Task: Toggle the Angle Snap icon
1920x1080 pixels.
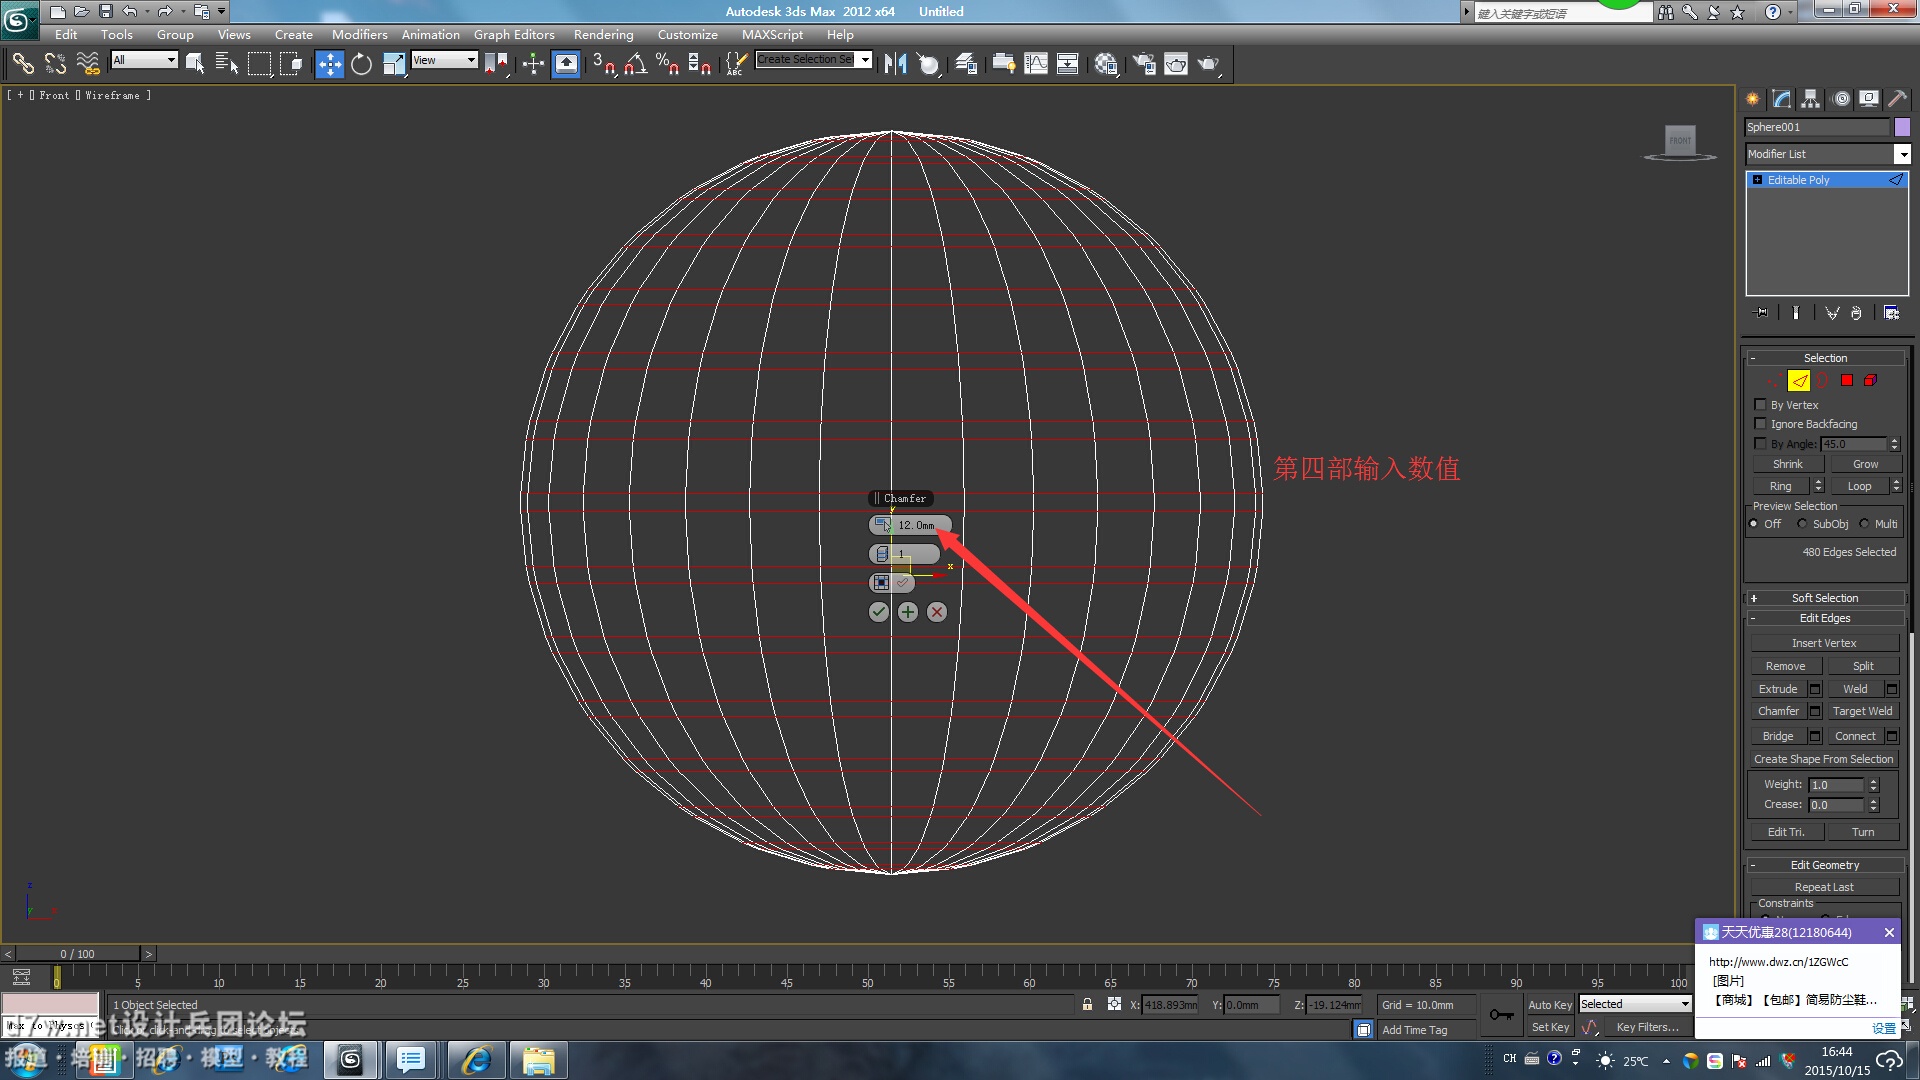Action: [636, 64]
